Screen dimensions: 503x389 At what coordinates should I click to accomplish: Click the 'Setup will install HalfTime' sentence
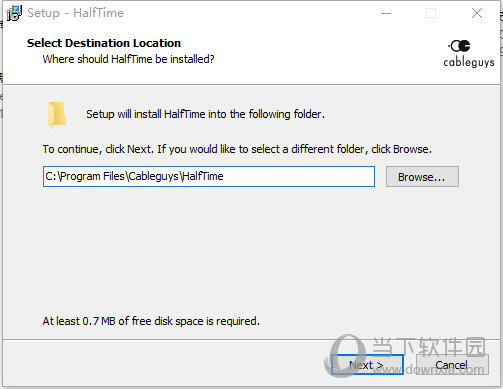(205, 114)
